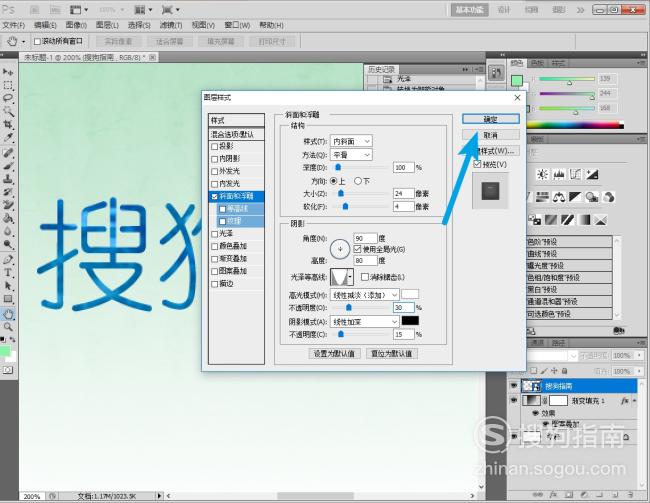650x503 pixels.
Task: Open the 文件(F) menu
Action: pyautogui.click(x=14, y=25)
